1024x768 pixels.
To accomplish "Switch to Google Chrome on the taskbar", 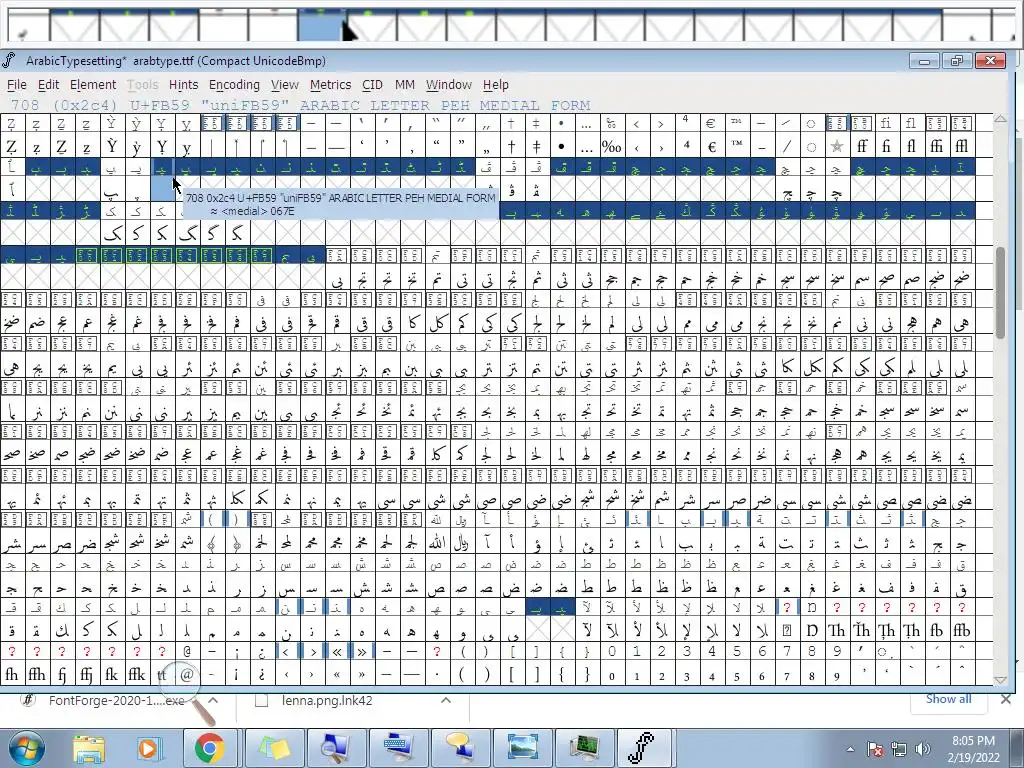I will [x=208, y=748].
